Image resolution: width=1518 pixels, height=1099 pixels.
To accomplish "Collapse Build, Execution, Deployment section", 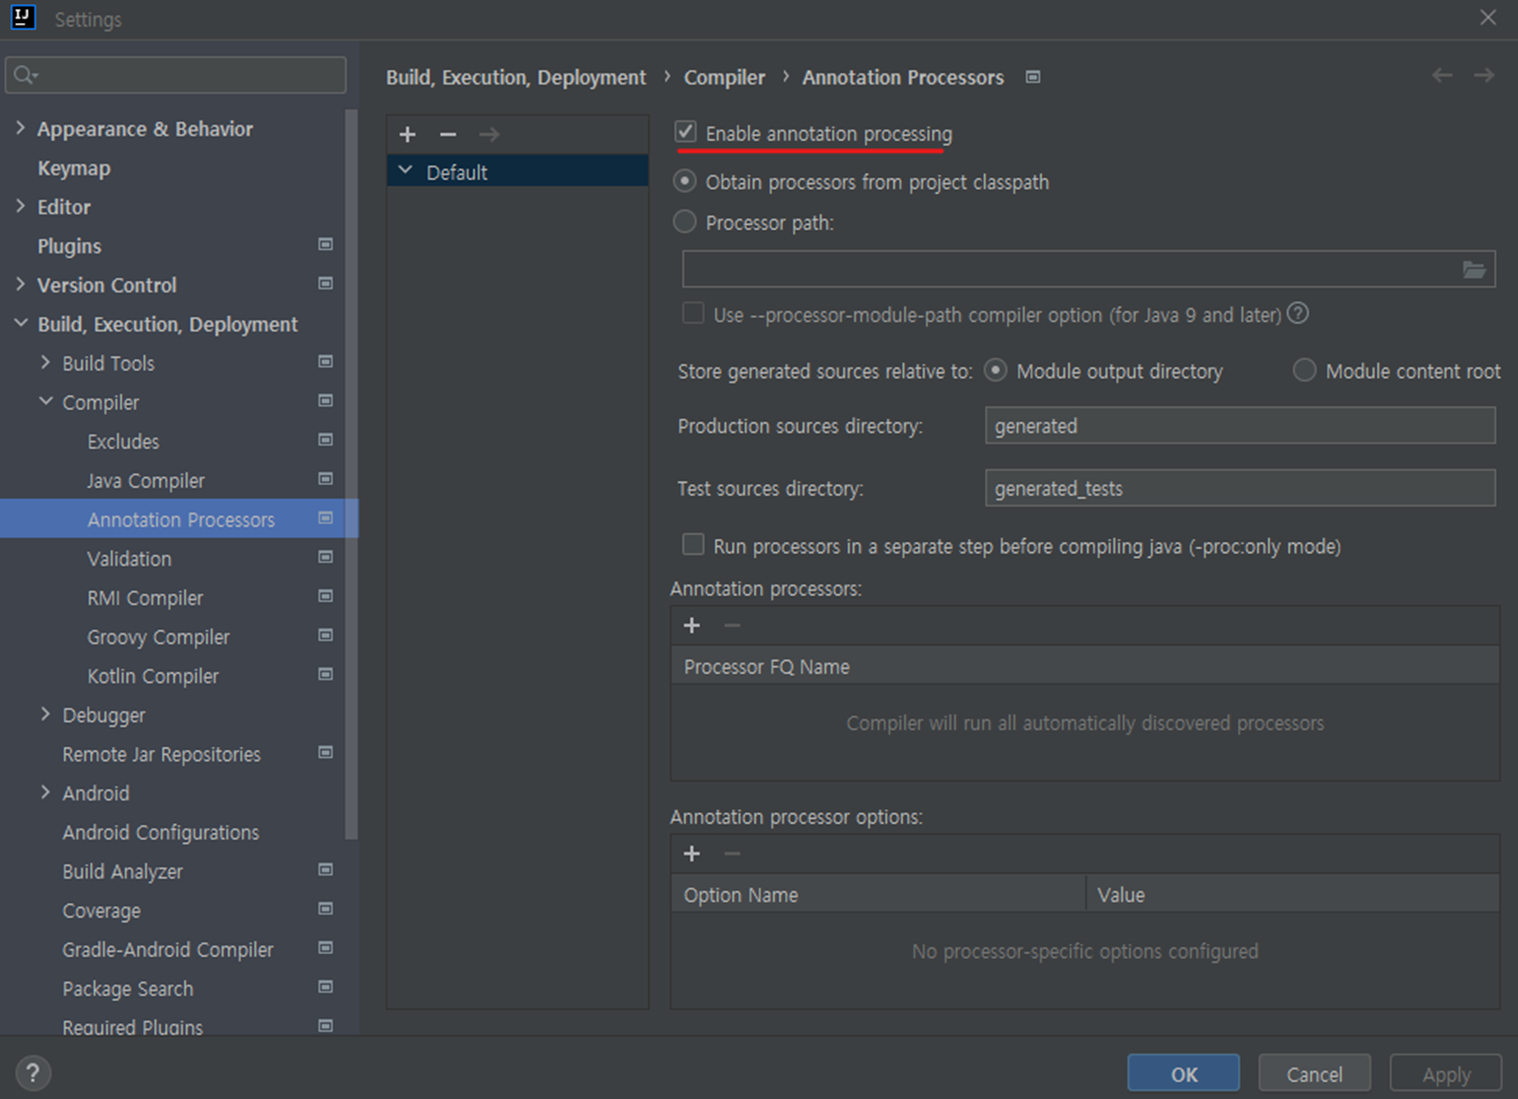I will tap(20, 323).
